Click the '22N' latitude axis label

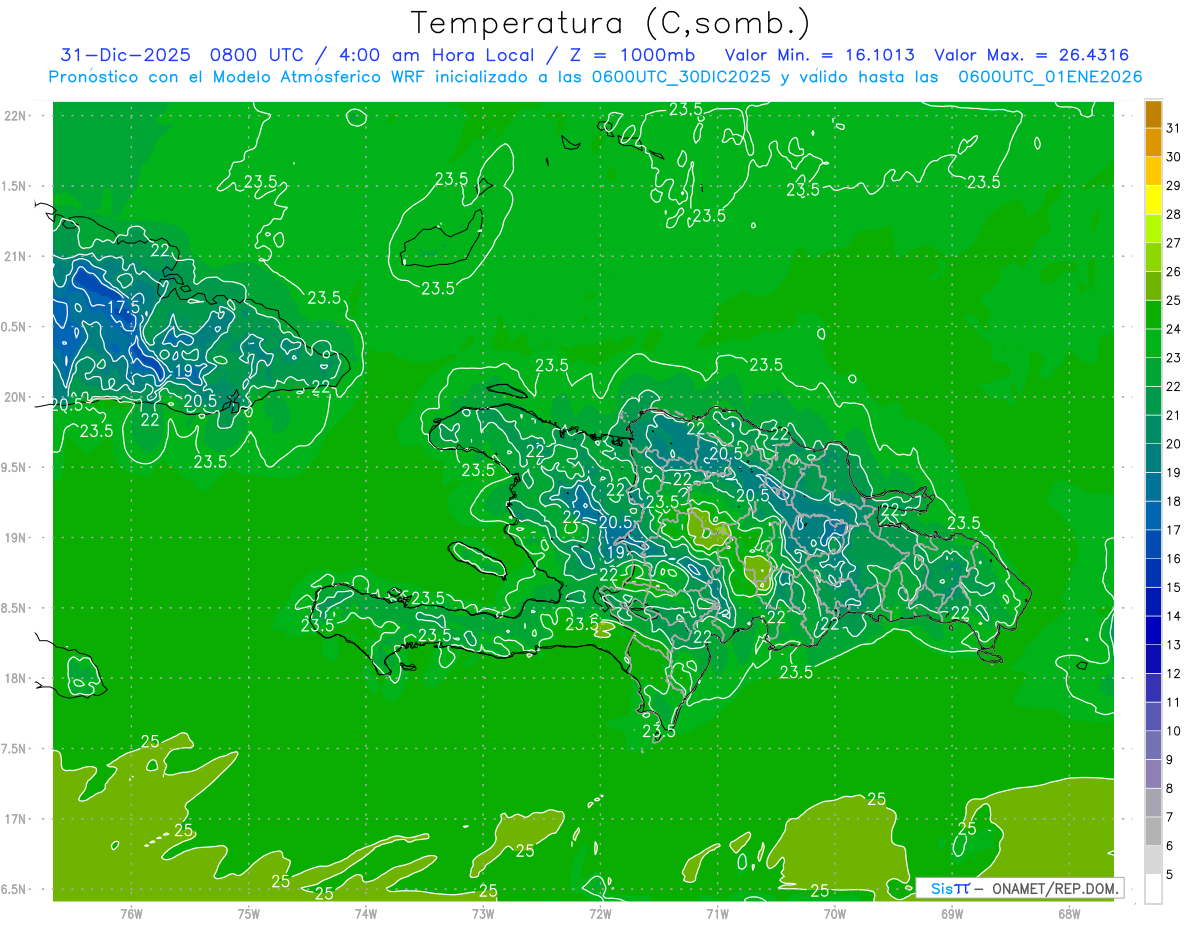click(17, 116)
